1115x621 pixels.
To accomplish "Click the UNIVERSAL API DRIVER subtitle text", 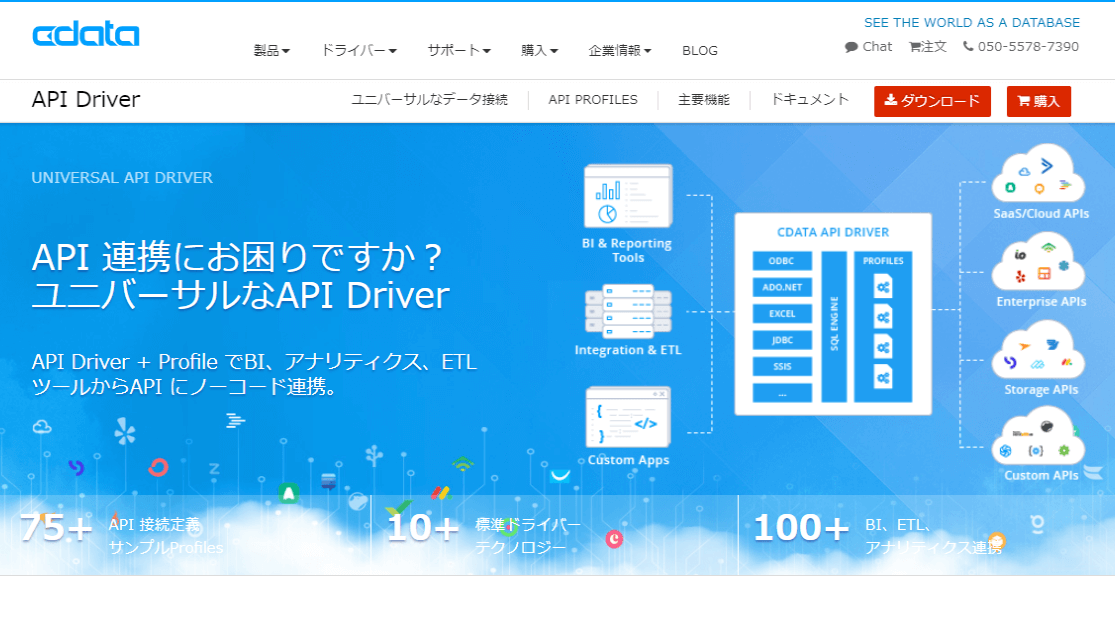I will tap(122, 178).
